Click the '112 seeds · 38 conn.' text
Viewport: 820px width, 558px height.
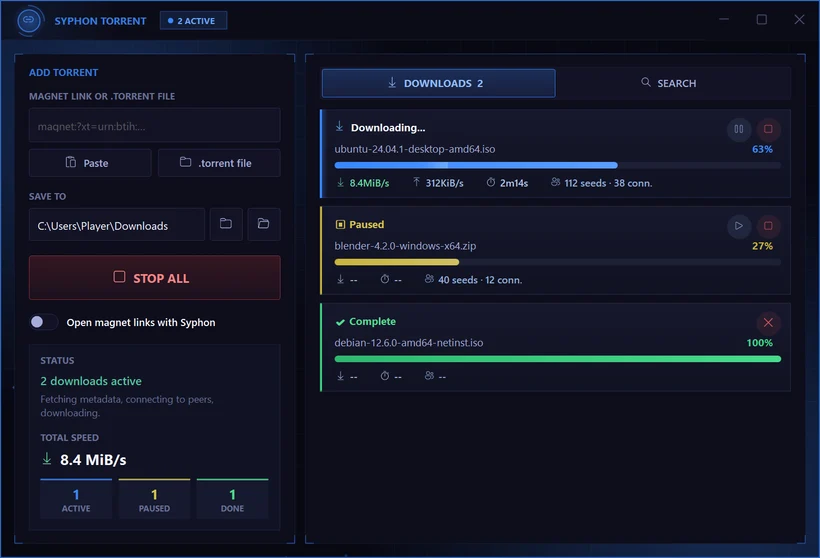click(x=608, y=183)
